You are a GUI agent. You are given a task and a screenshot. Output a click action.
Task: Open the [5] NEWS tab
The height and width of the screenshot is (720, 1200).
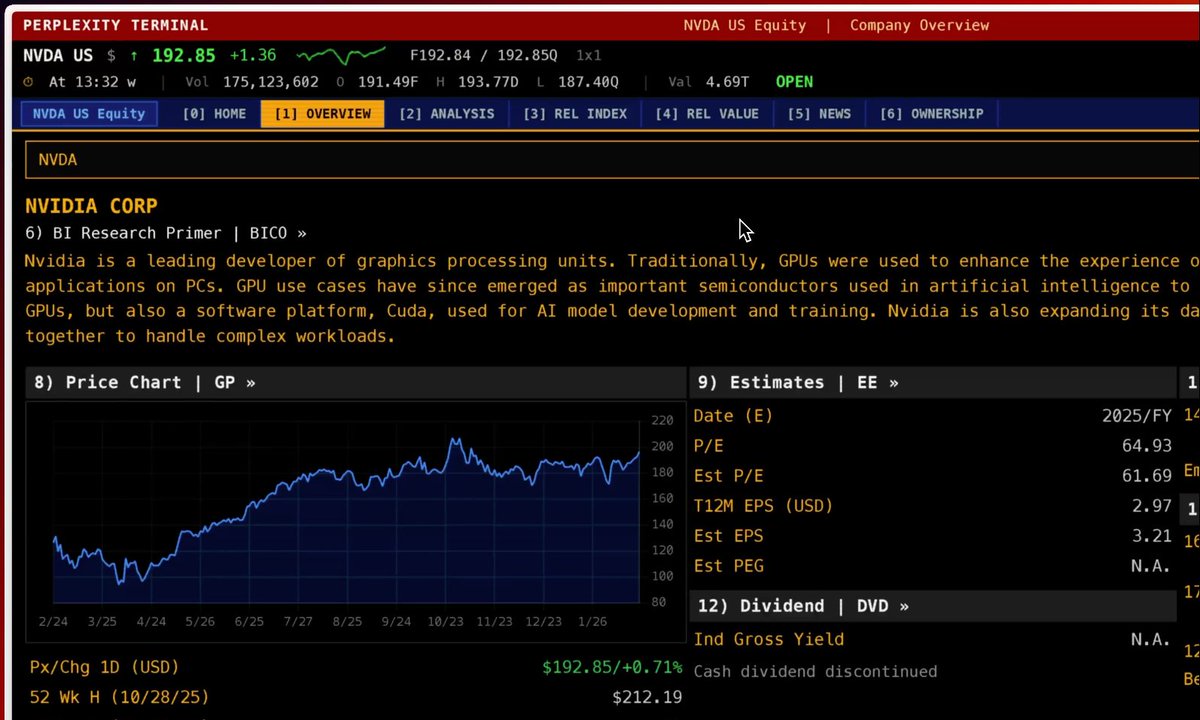pyautogui.click(x=819, y=114)
